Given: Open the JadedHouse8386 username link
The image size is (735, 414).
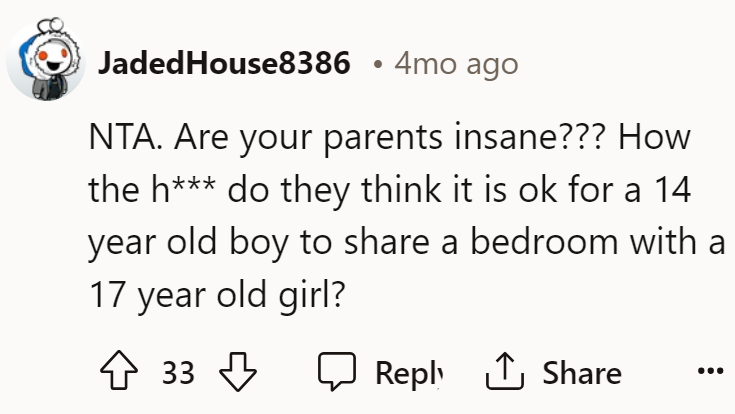Looking at the screenshot, I should [224, 63].
